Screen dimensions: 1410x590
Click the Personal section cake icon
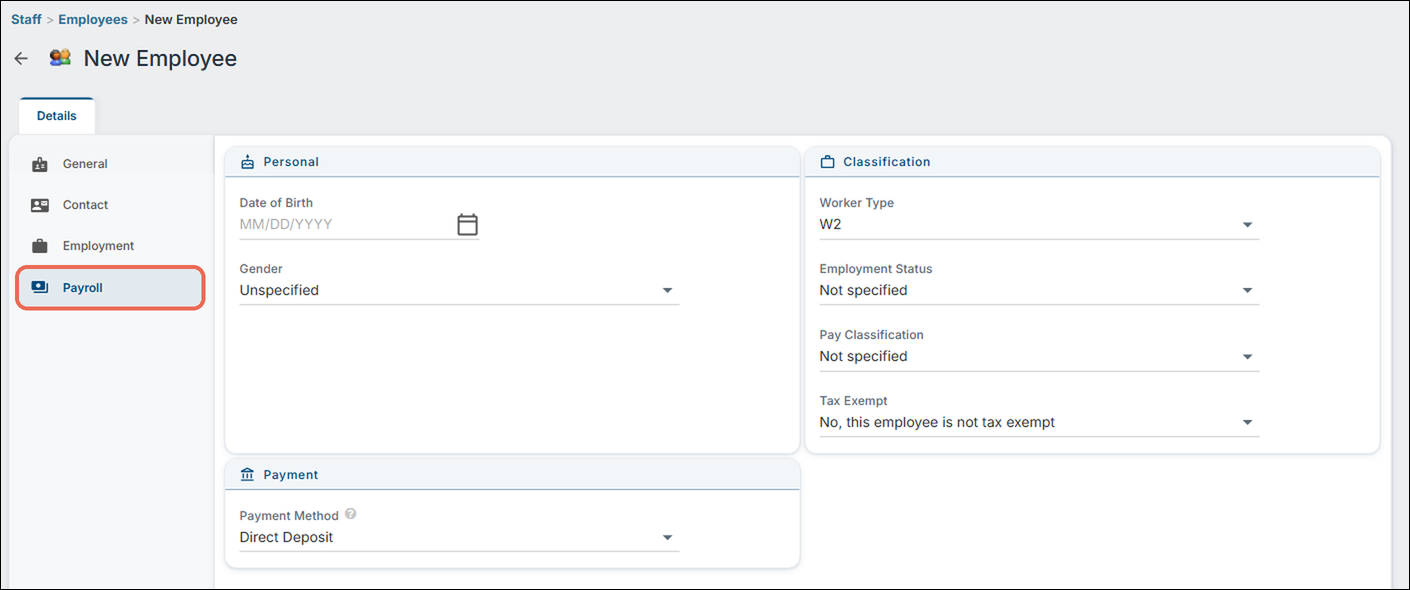click(248, 162)
